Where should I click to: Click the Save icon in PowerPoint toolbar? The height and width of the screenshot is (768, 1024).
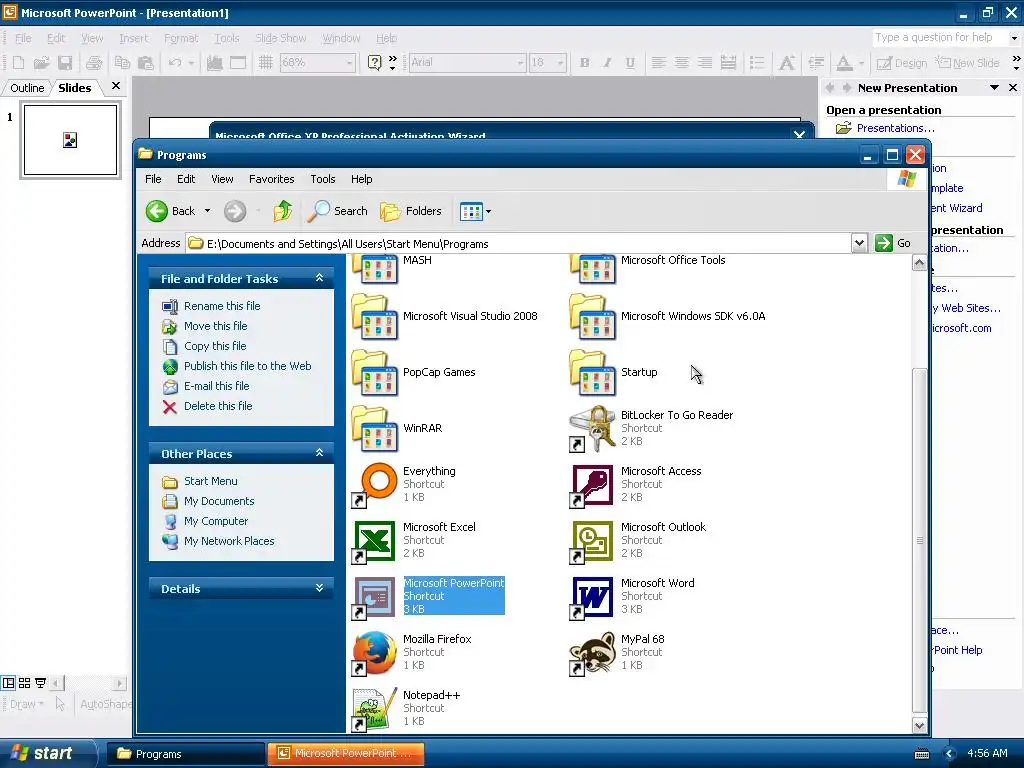coord(65,63)
